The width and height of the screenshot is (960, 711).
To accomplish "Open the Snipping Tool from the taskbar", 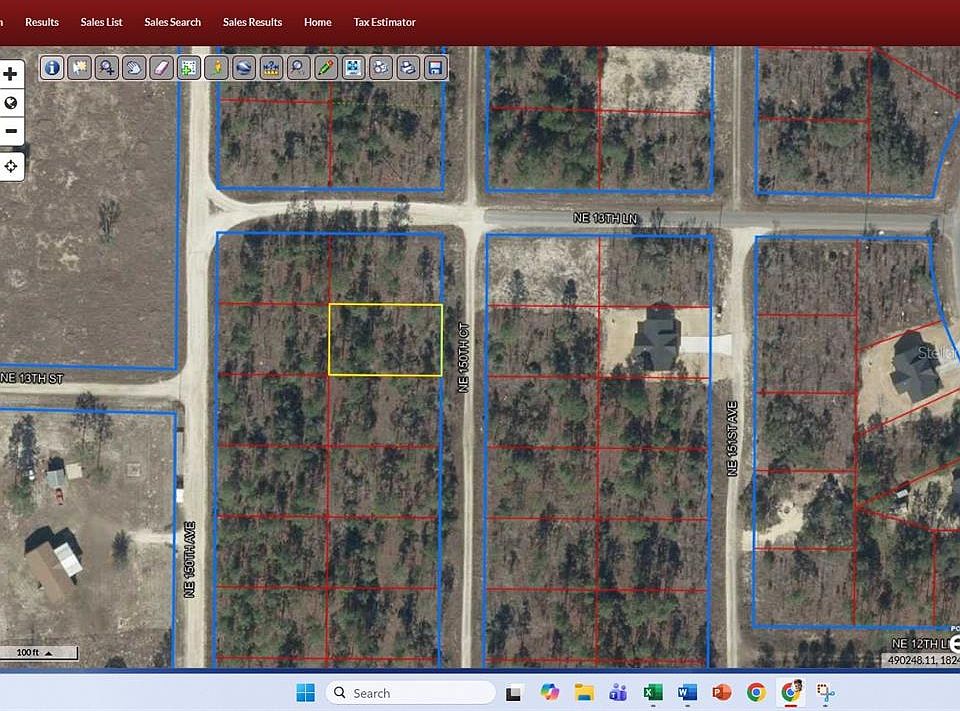I will point(826,693).
